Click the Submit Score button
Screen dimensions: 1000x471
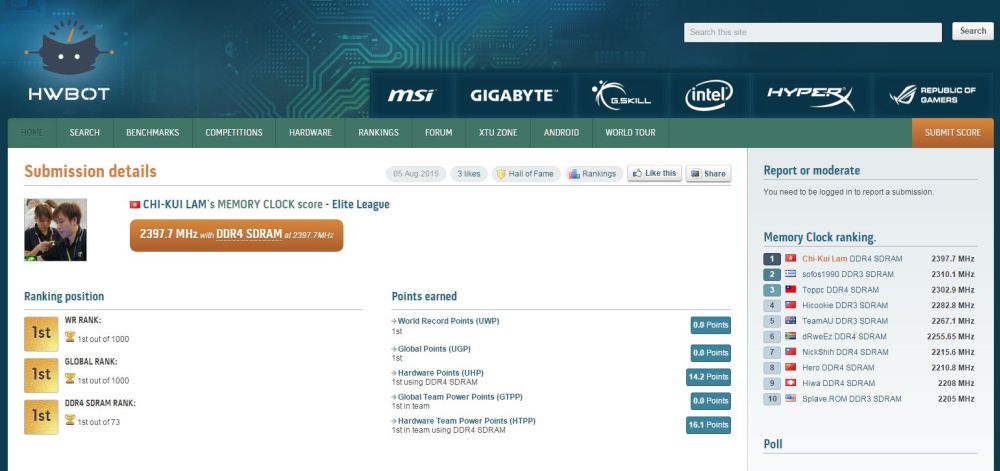coord(952,133)
